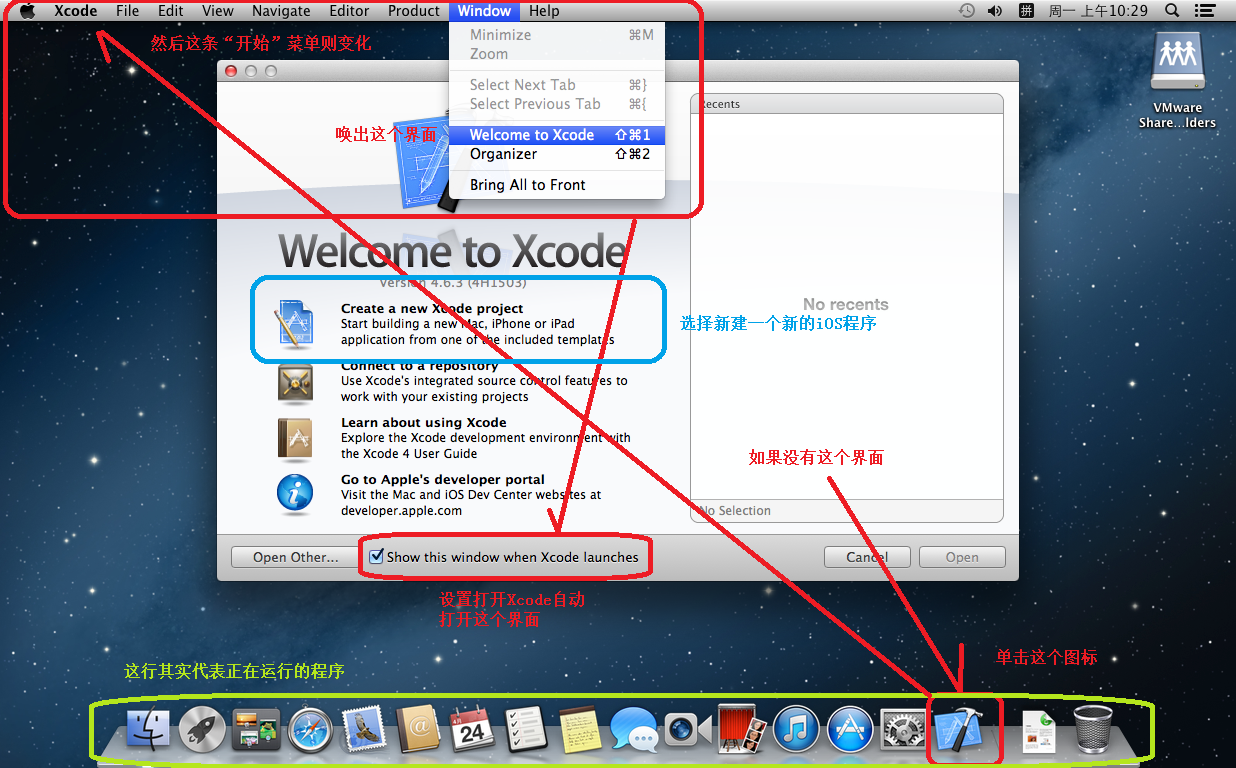This screenshot has height=768, width=1236.
Task: Open the Help menu
Action: [544, 11]
